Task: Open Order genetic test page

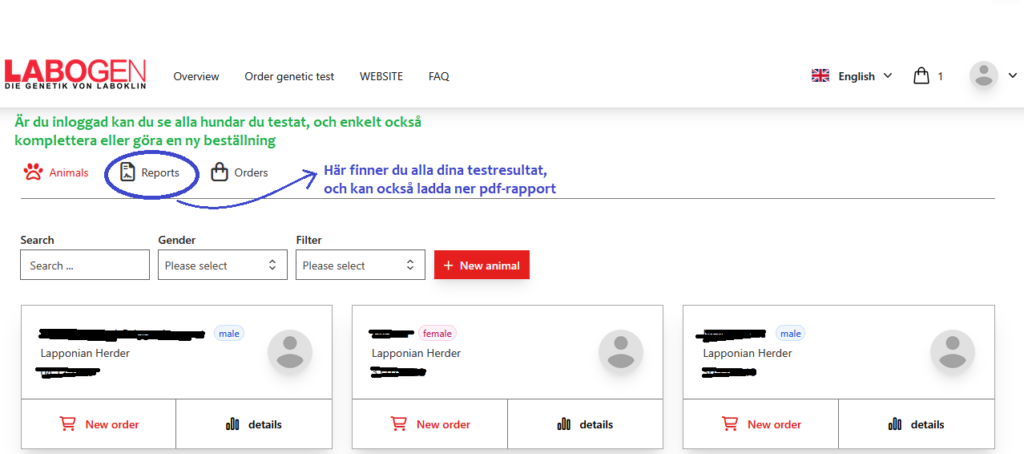Action: [x=289, y=76]
